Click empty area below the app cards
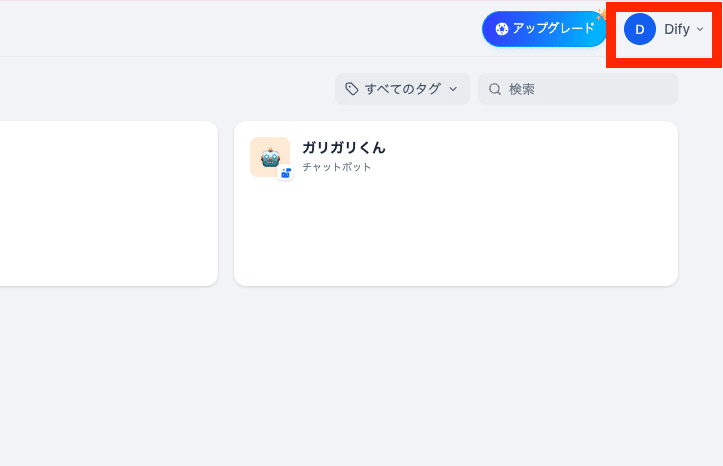Screen dimensions: 723x466 pyautogui.click(x=360, y=380)
